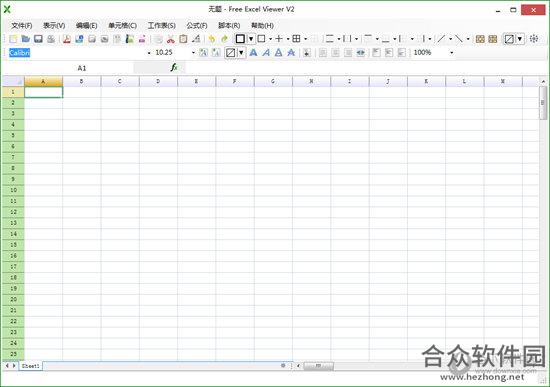Image resolution: width=550 pixels, height=387 pixels.
Task: Click the row 20 header
Action: (13, 299)
